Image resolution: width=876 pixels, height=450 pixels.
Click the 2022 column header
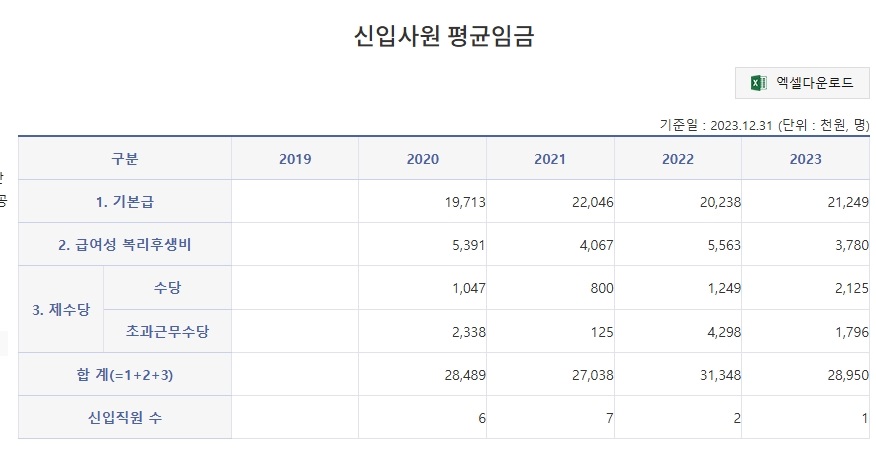(678, 159)
